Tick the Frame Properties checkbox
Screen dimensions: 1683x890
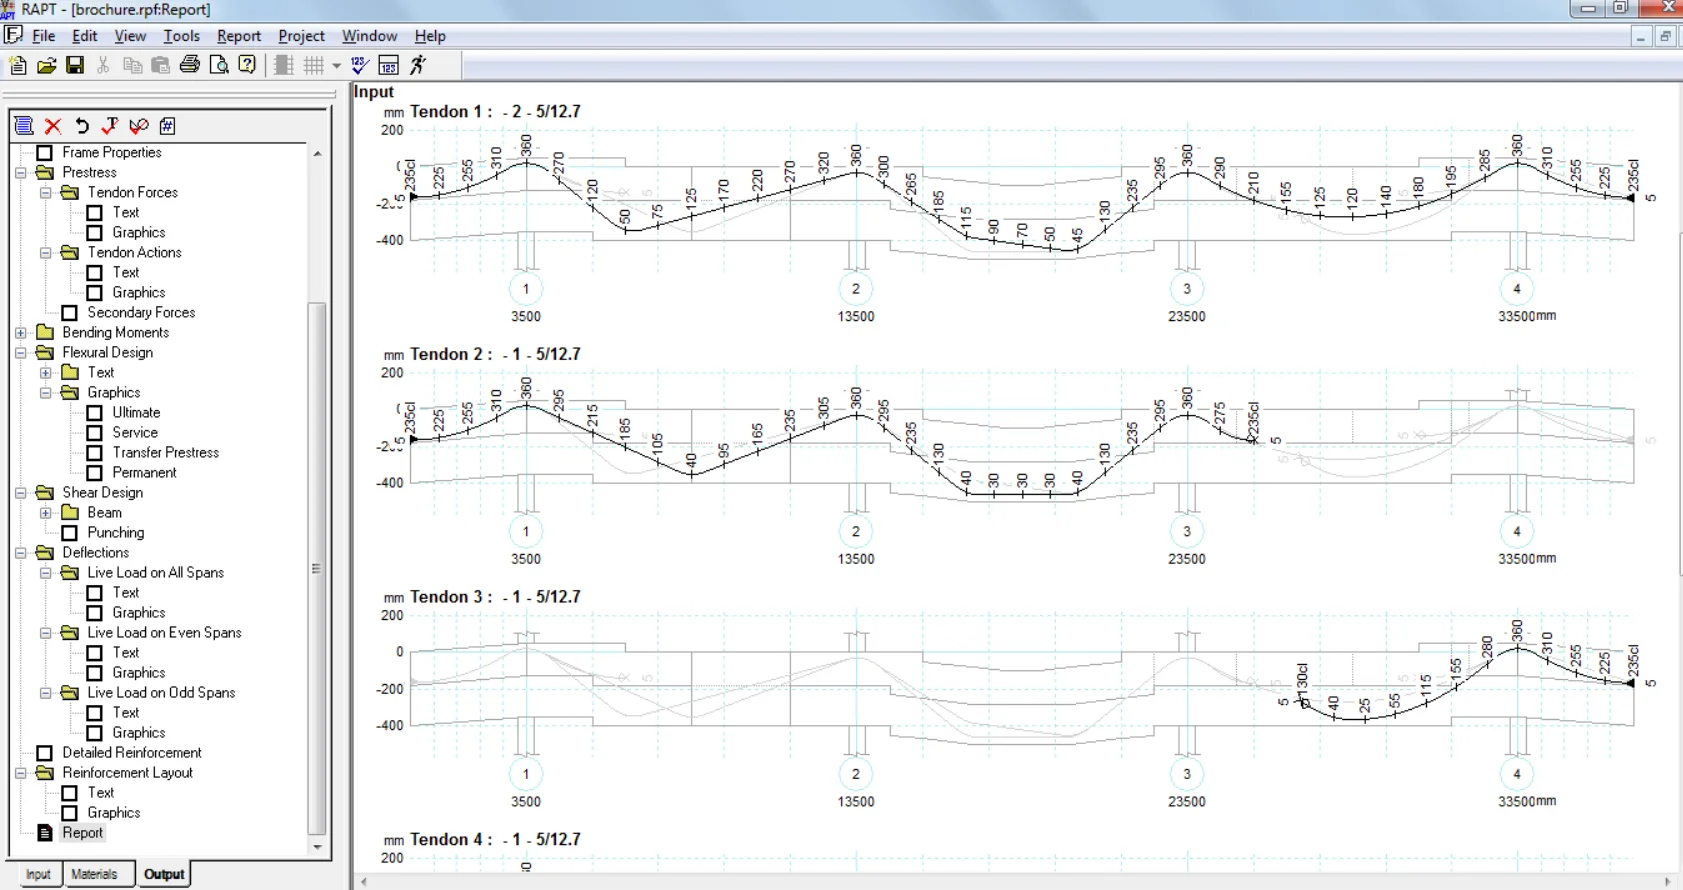tap(45, 153)
